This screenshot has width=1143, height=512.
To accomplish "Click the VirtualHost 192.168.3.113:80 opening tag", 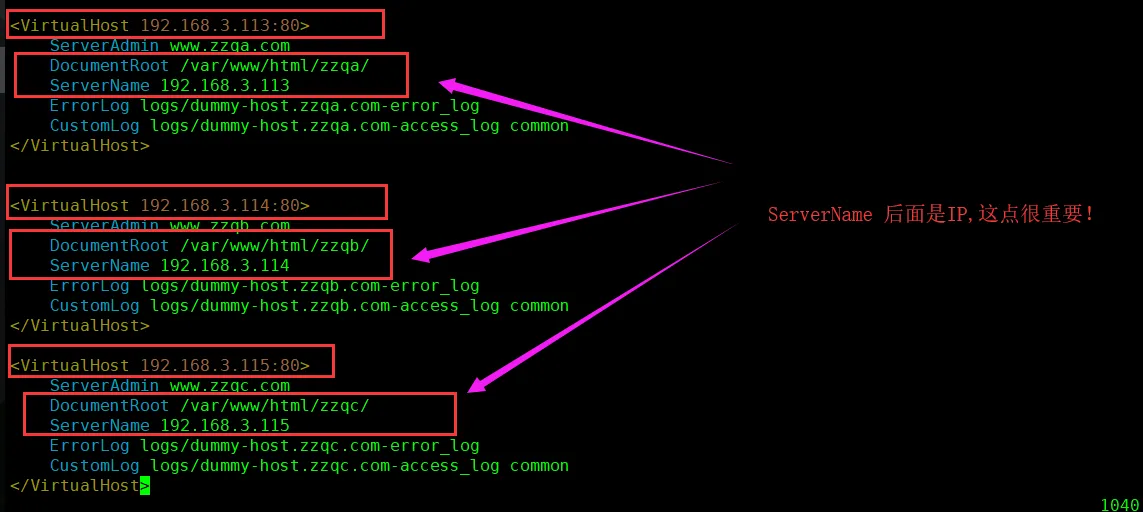I will tap(160, 26).
